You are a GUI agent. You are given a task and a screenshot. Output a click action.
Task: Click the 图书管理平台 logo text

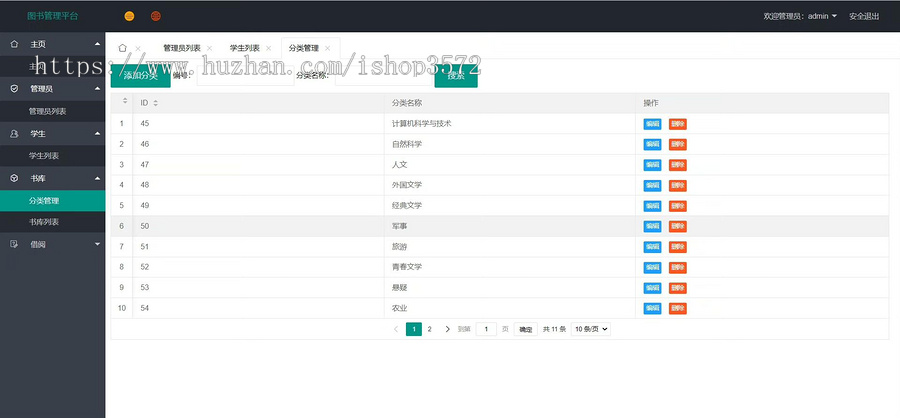(x=53, y=16)
